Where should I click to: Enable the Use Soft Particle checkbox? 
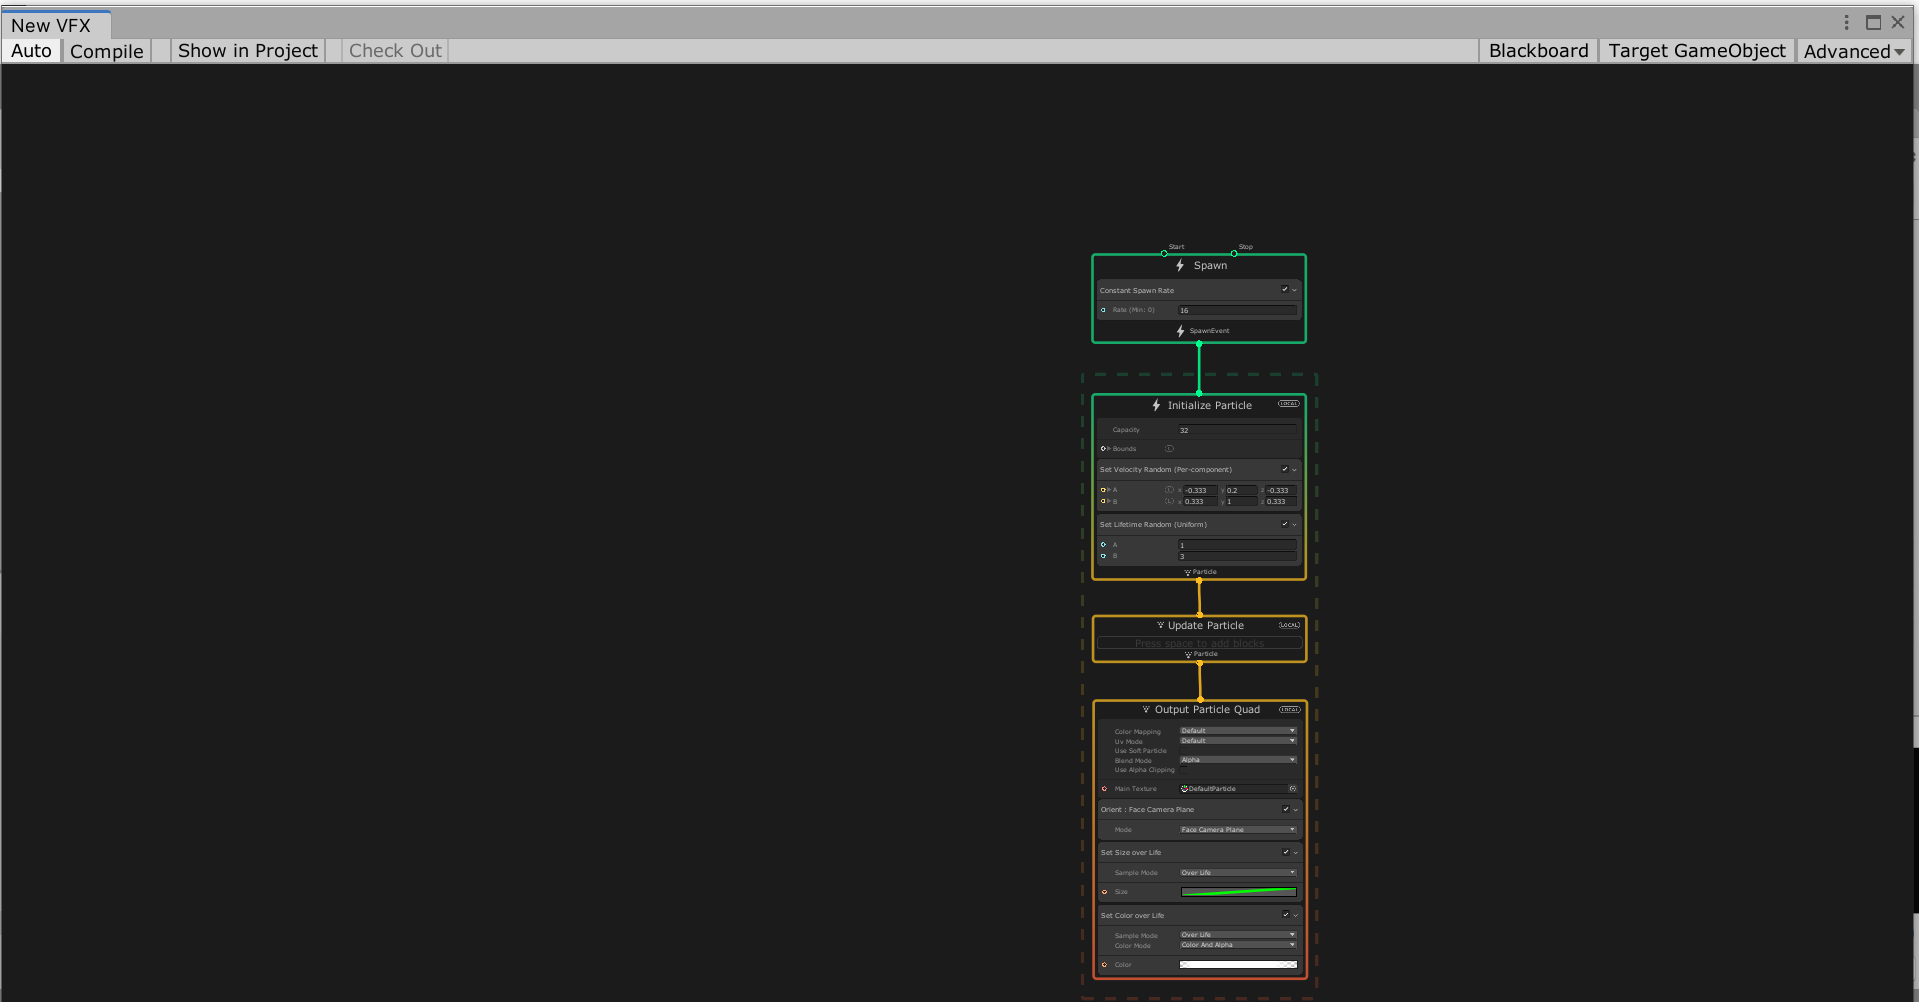(x=1184, y=751)
